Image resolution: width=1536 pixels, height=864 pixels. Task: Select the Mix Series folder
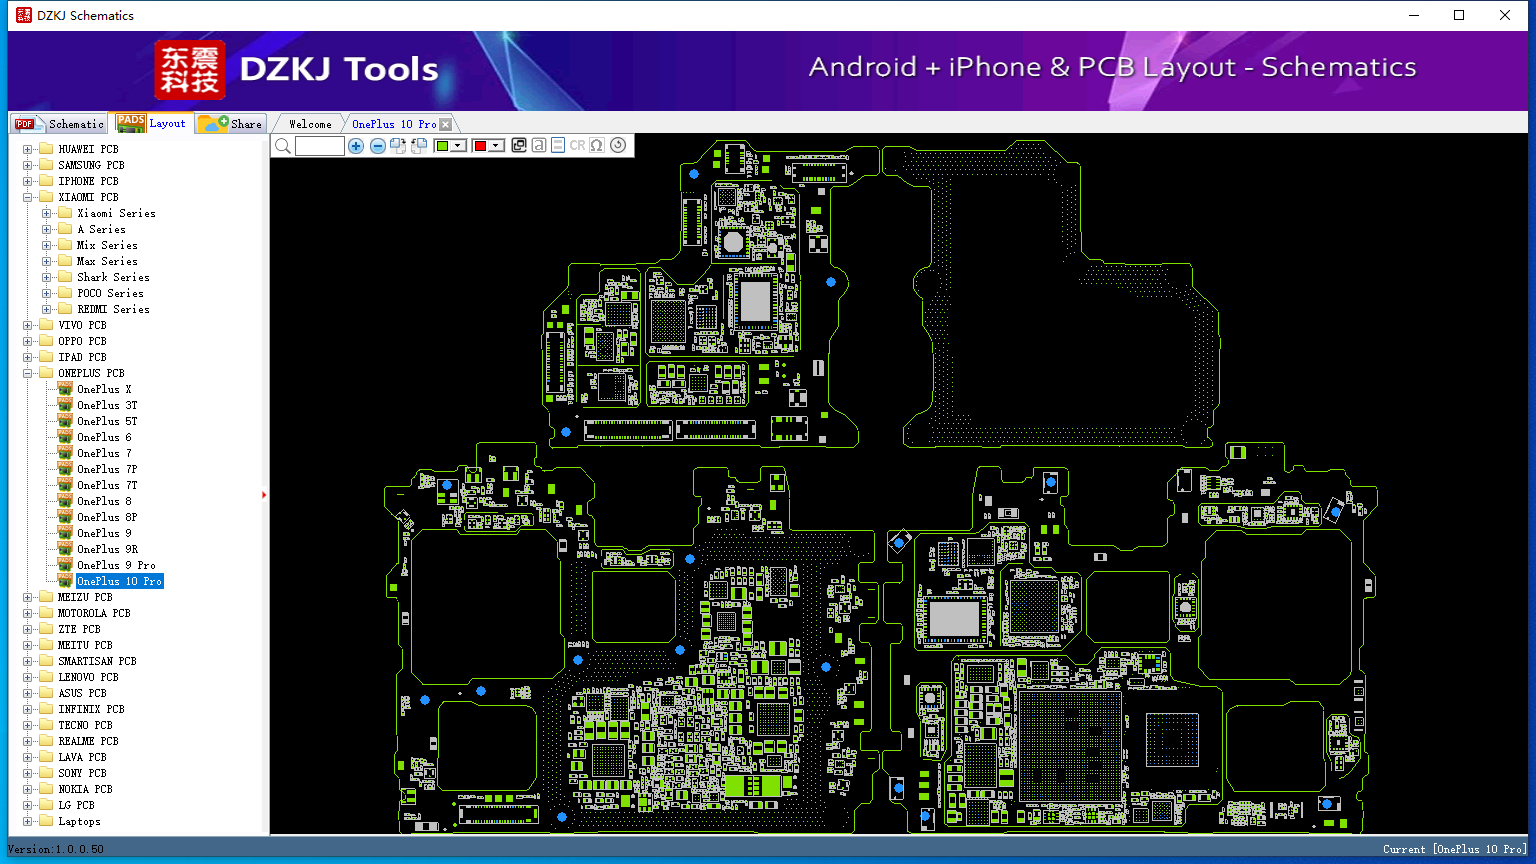(x=107, y=245)
